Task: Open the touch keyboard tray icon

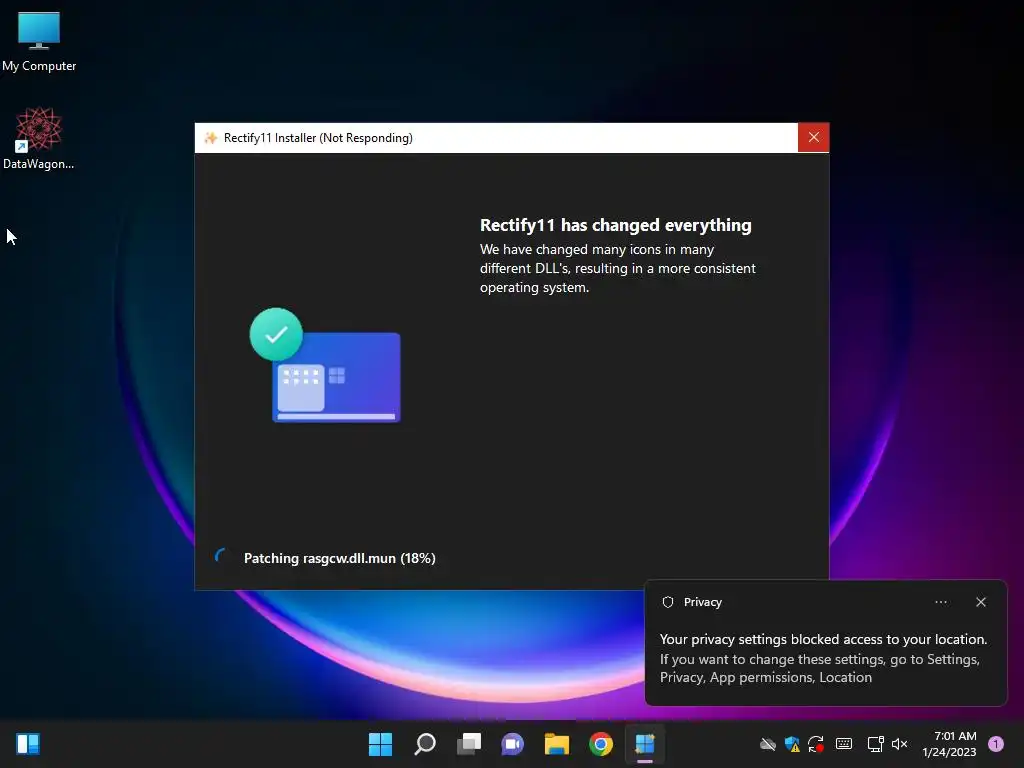Action: pos(844,744)
